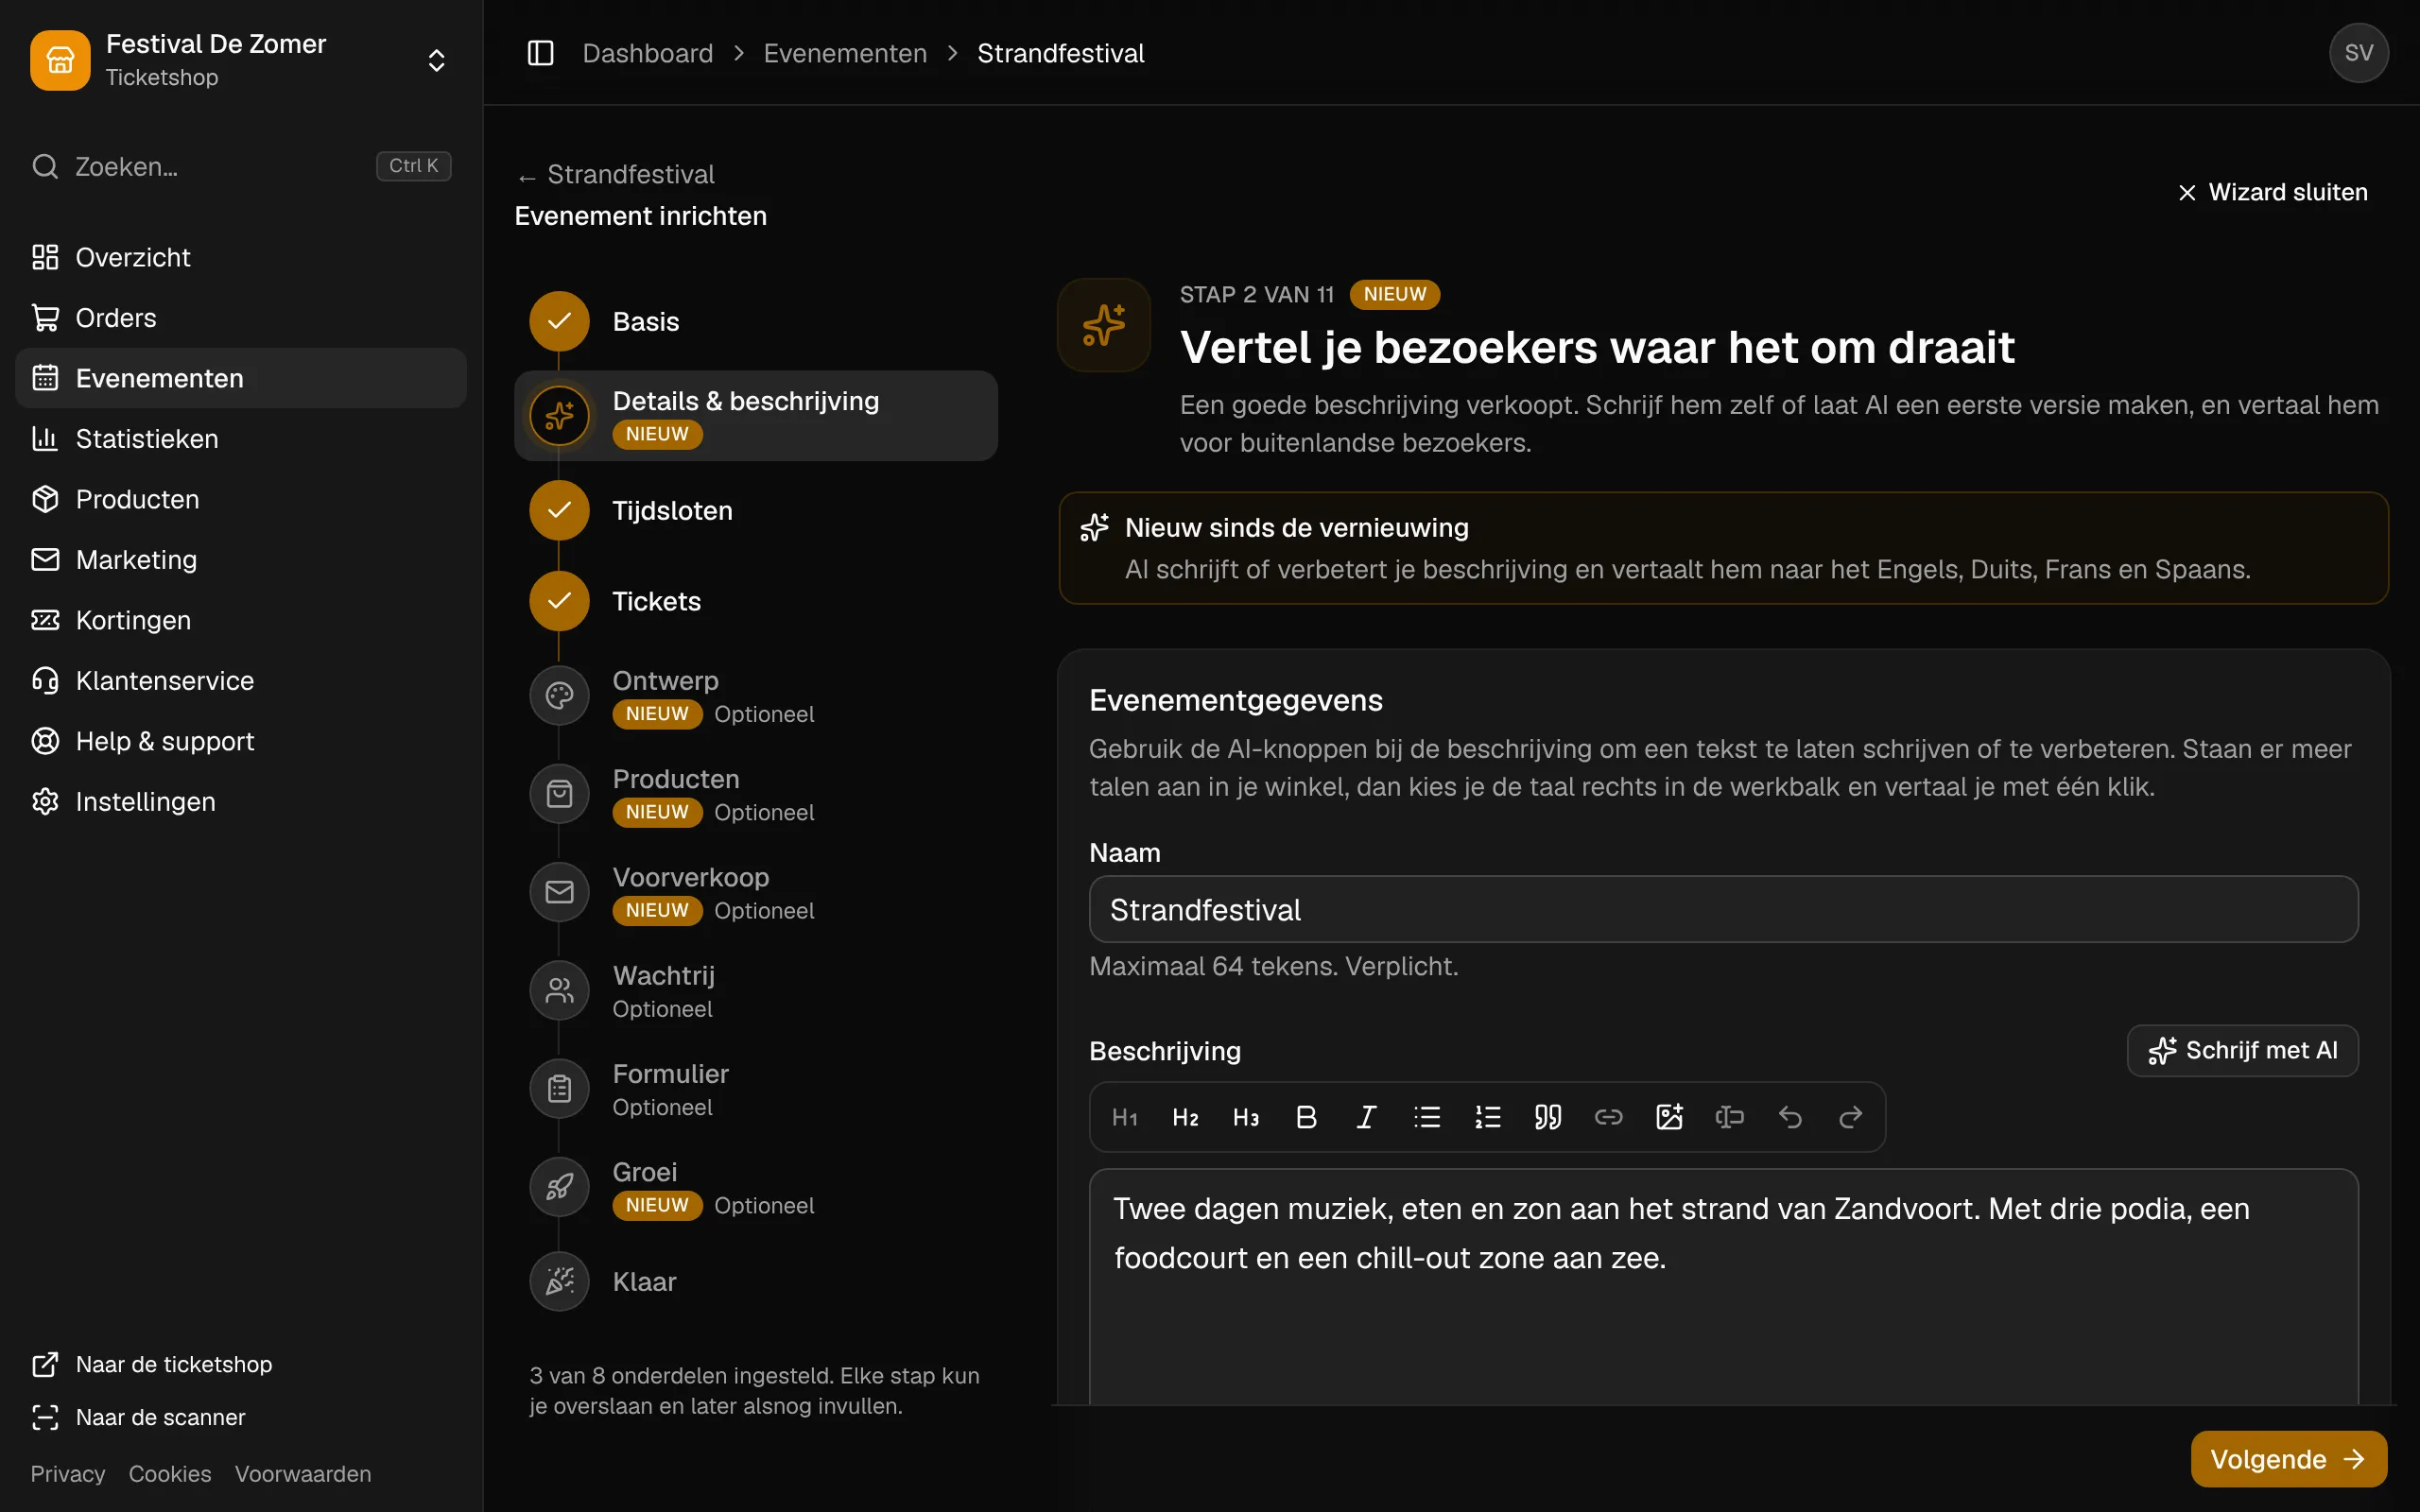Add a hyperlink in the editor
Viewport: 2420px width, 1512px height.
point(1609,1117)
